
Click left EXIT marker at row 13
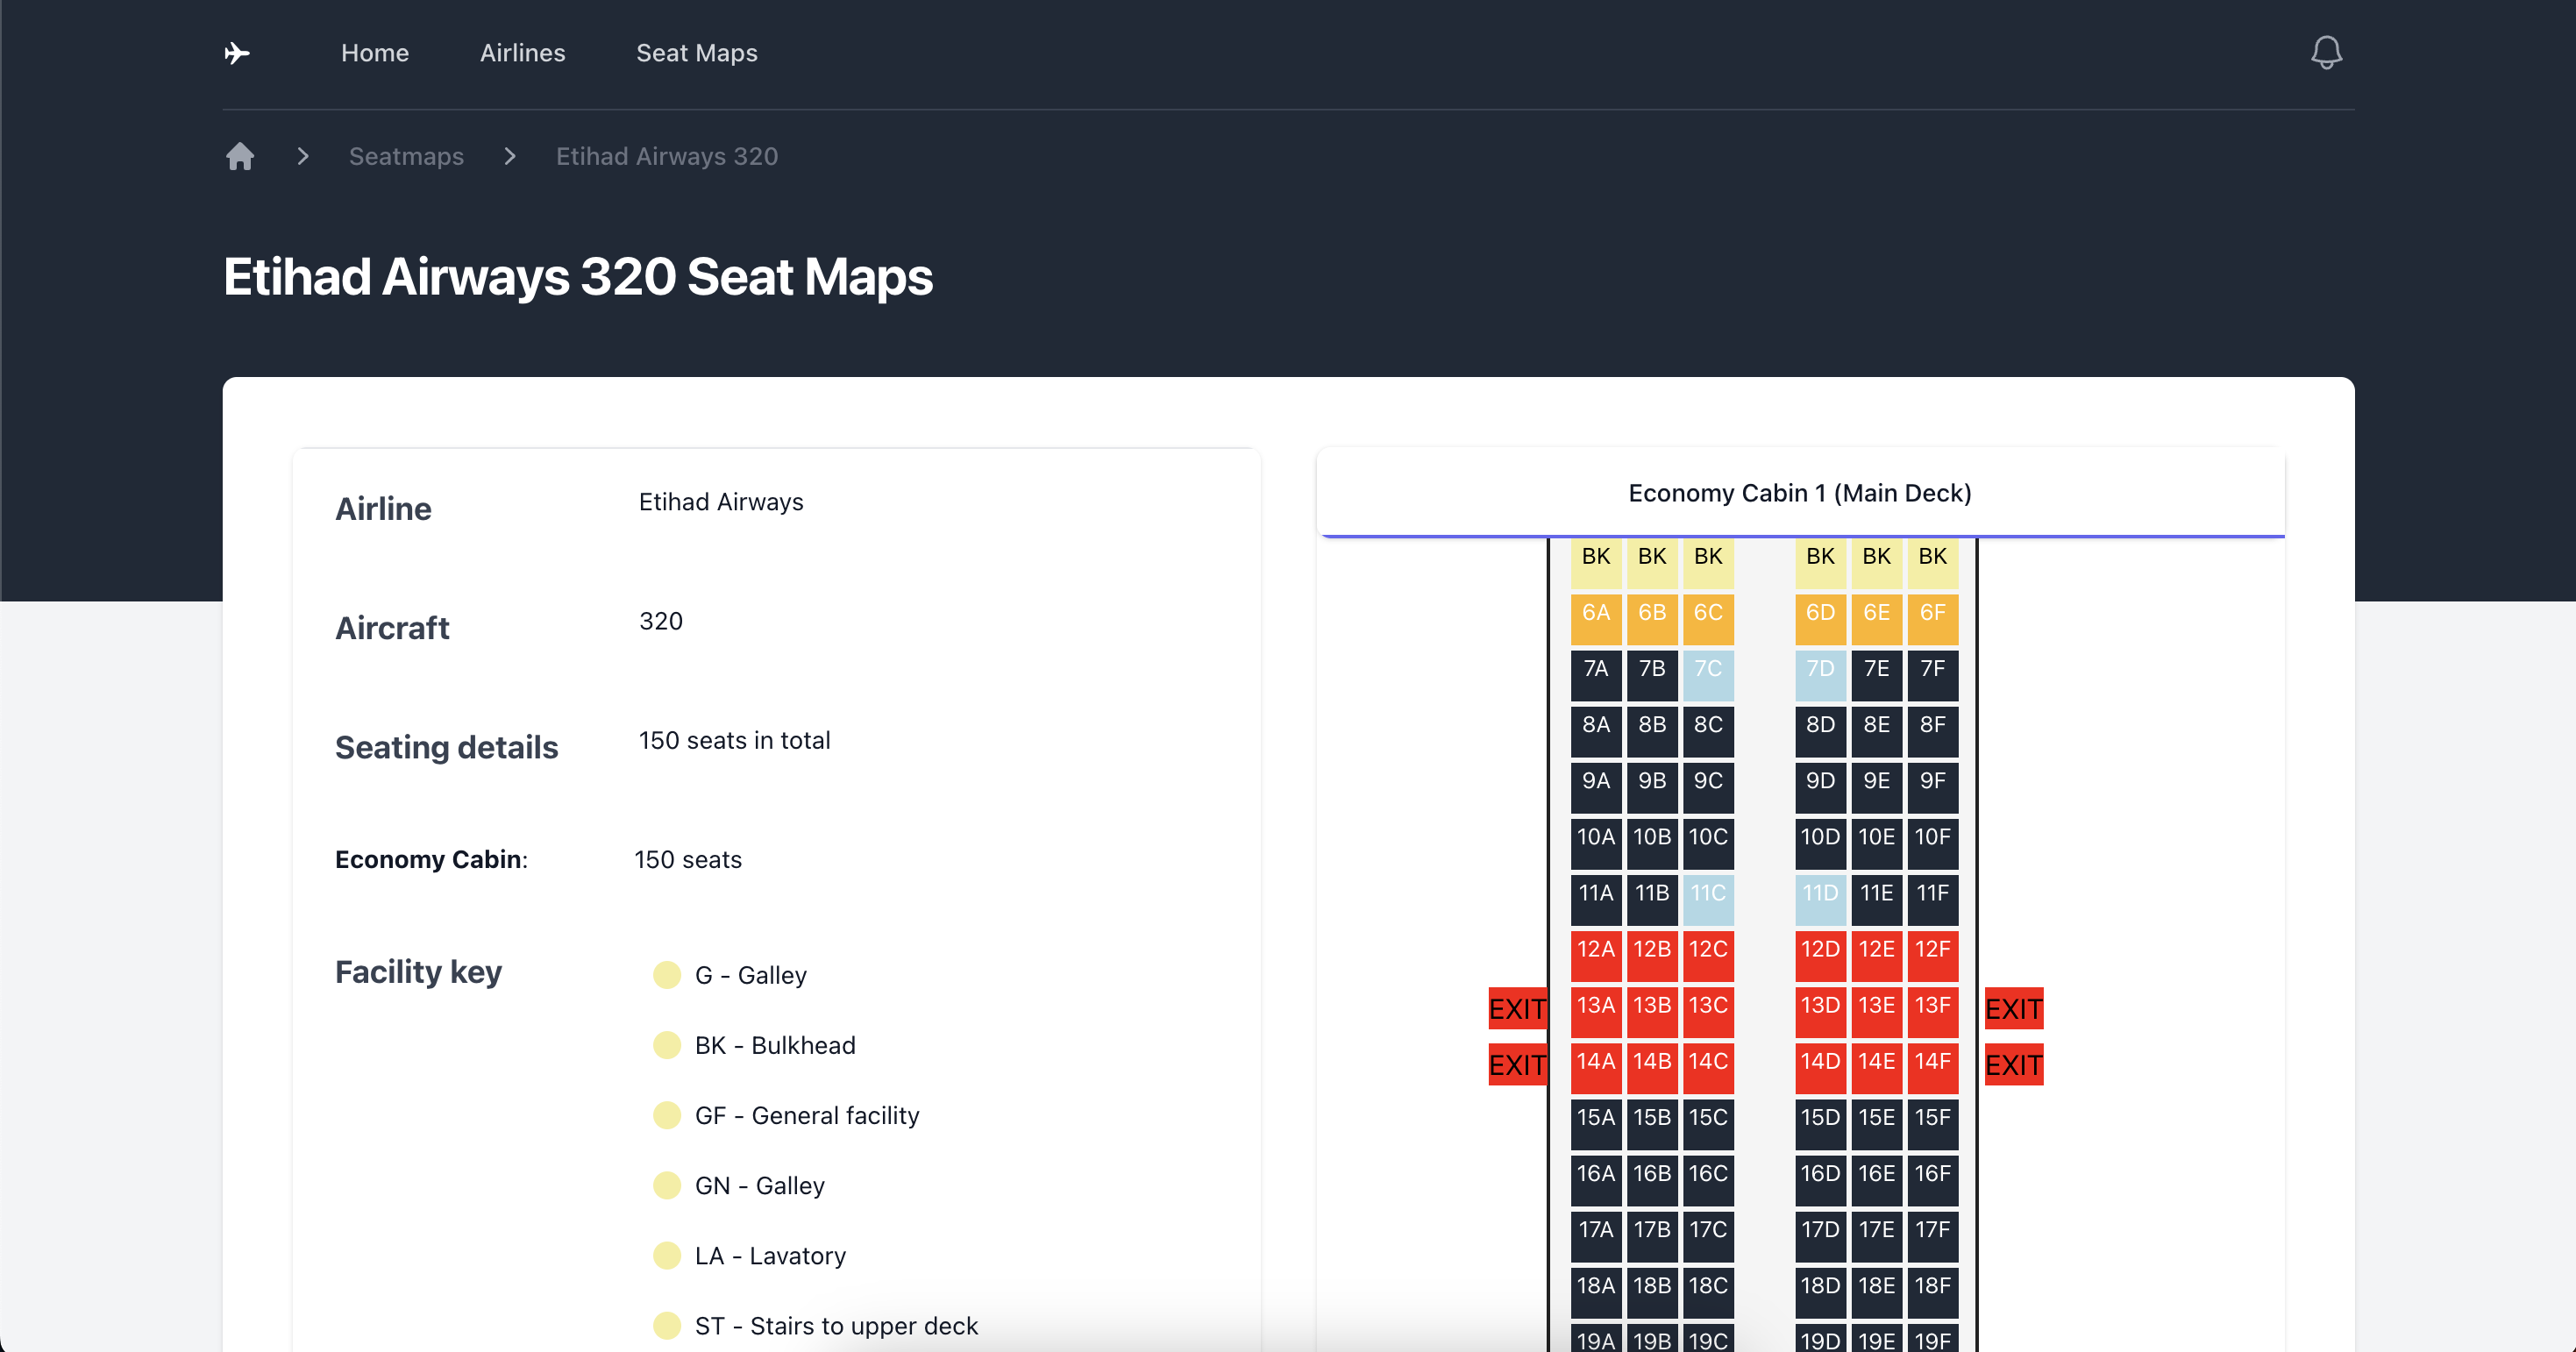[x=1517, y=1009]
